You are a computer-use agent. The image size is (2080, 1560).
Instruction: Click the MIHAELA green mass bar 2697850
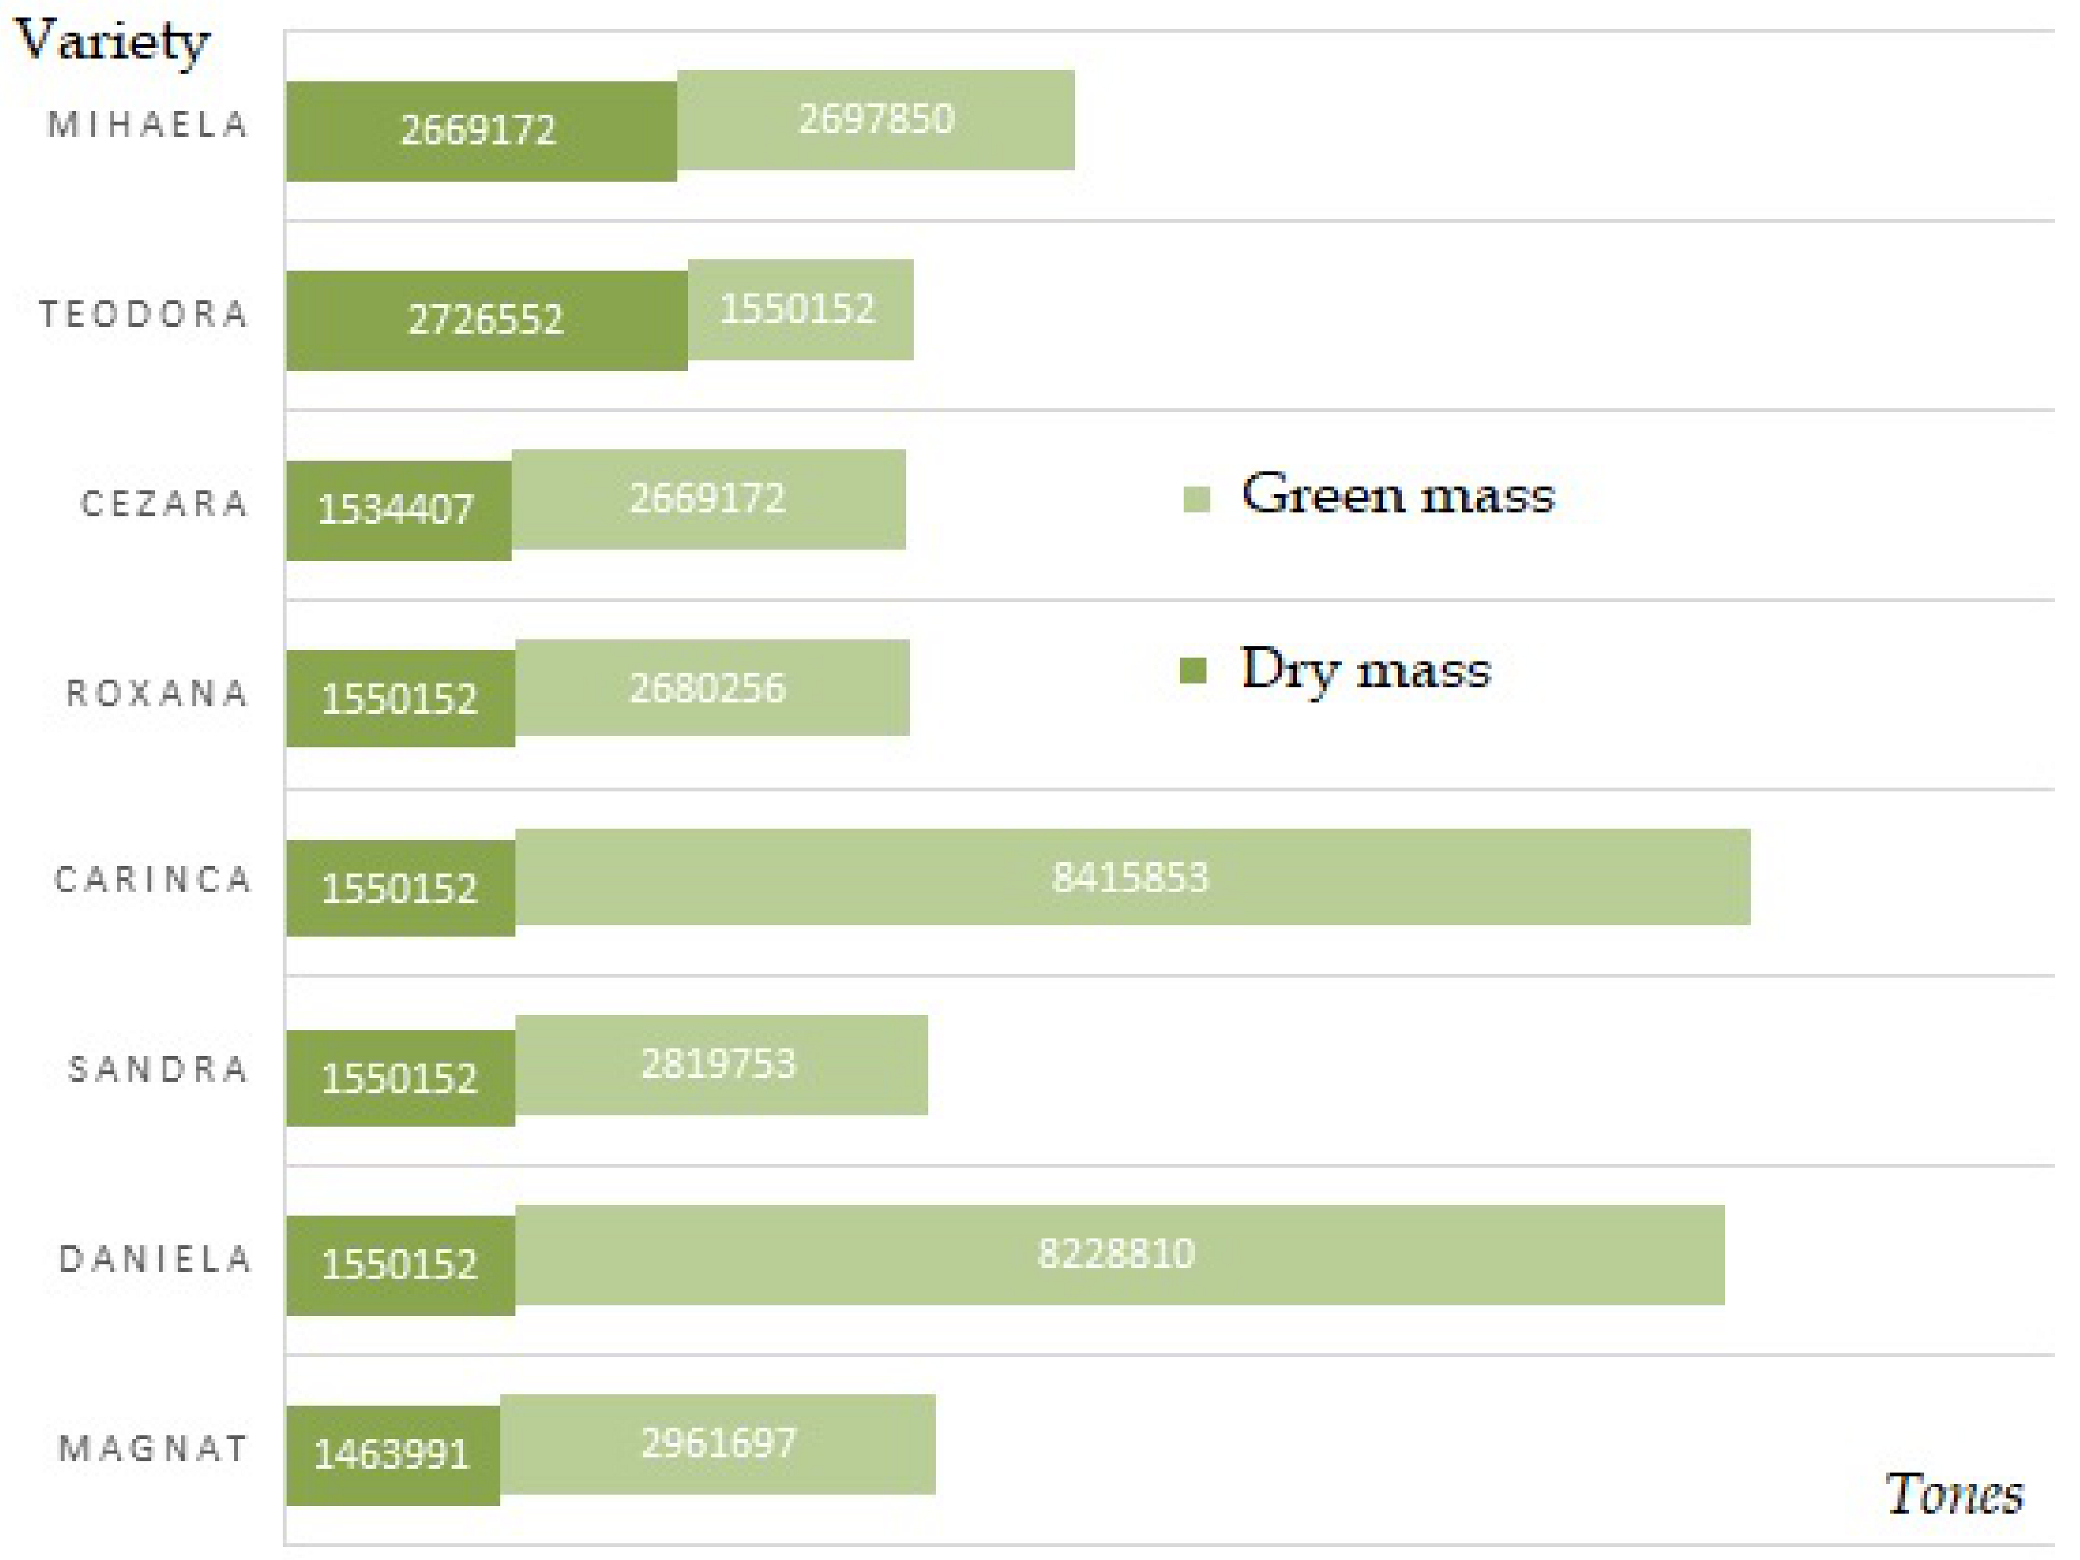coord(876,120)
